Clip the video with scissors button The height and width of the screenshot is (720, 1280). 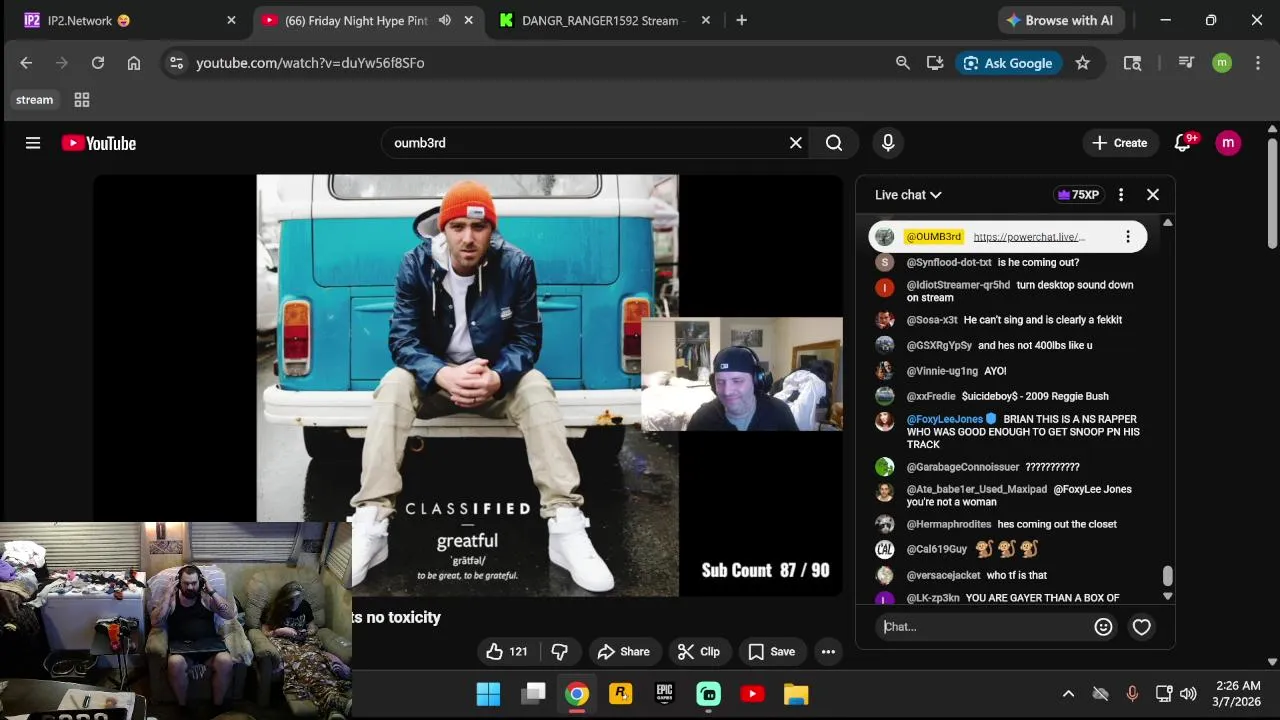point(698,652)
